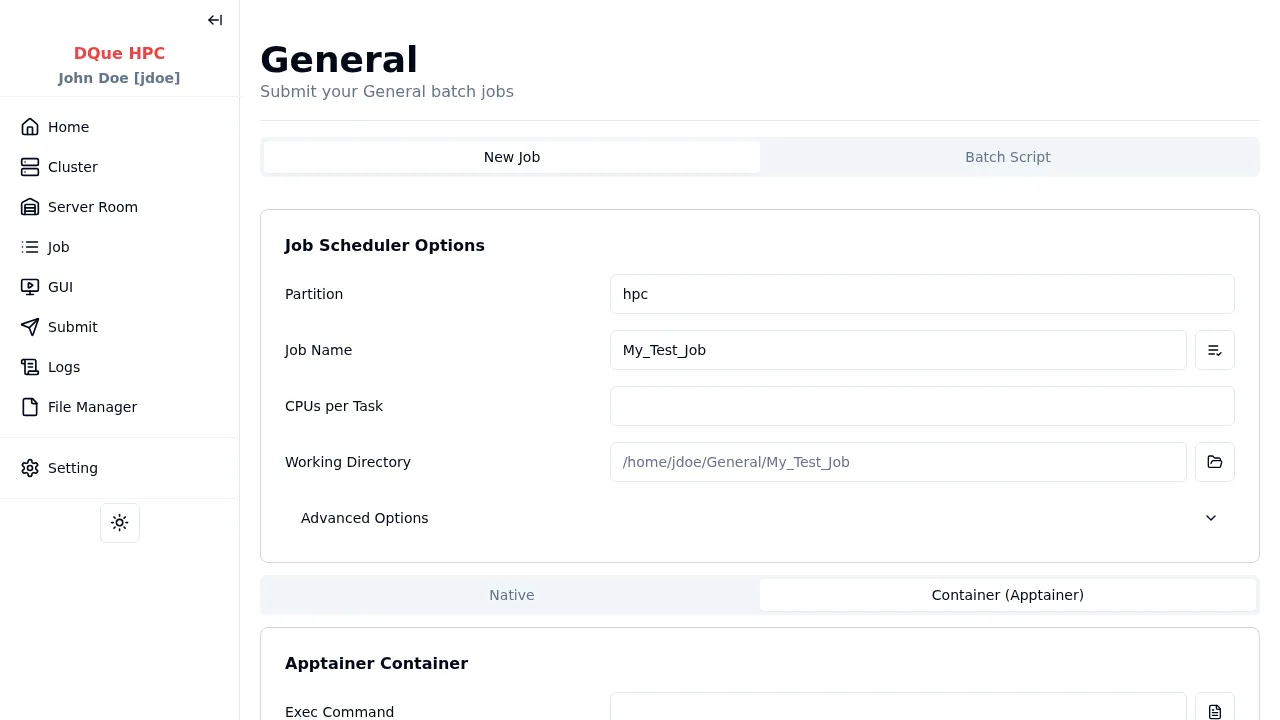Select Container (Apptainer) mode
The width and height of the screenshot is (1280, 720).
(1007, 595)
